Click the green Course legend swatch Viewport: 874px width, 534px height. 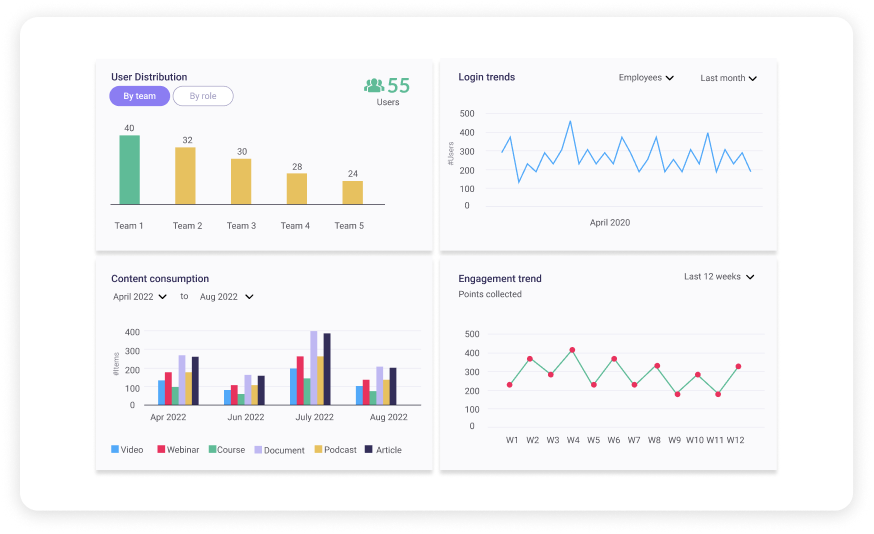(212, 450)
